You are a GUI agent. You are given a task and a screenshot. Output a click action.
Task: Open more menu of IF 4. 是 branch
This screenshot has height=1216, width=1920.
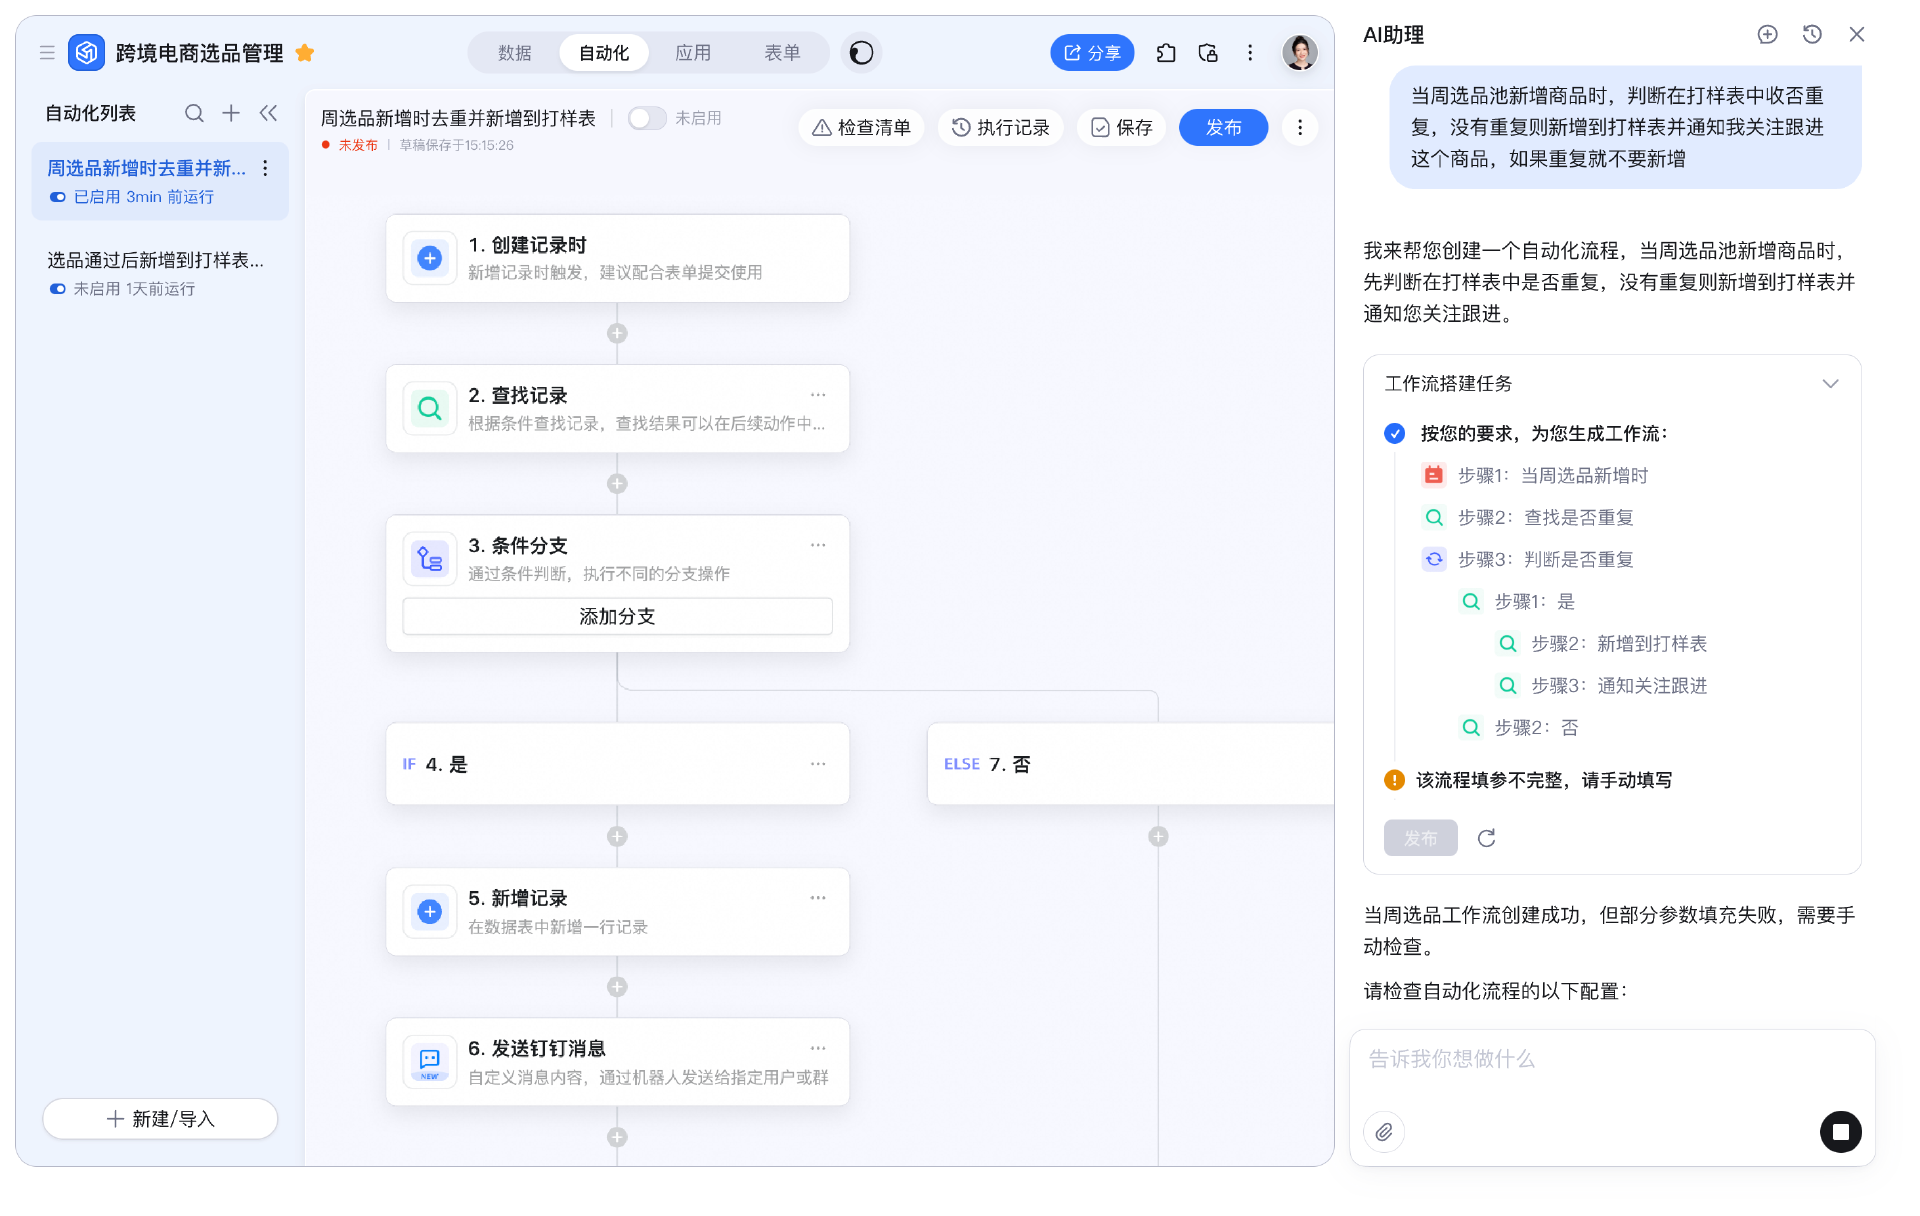[818, 764]
